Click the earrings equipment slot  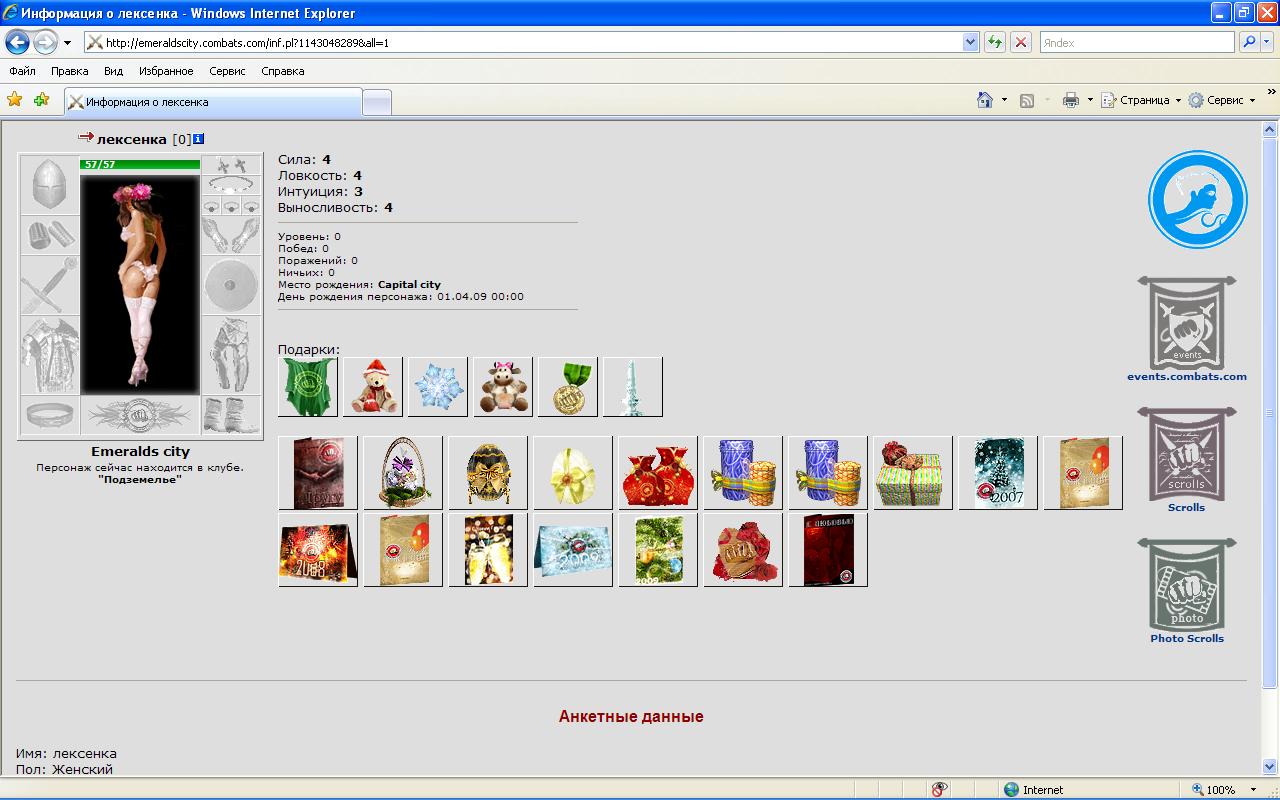click(231, 165)
